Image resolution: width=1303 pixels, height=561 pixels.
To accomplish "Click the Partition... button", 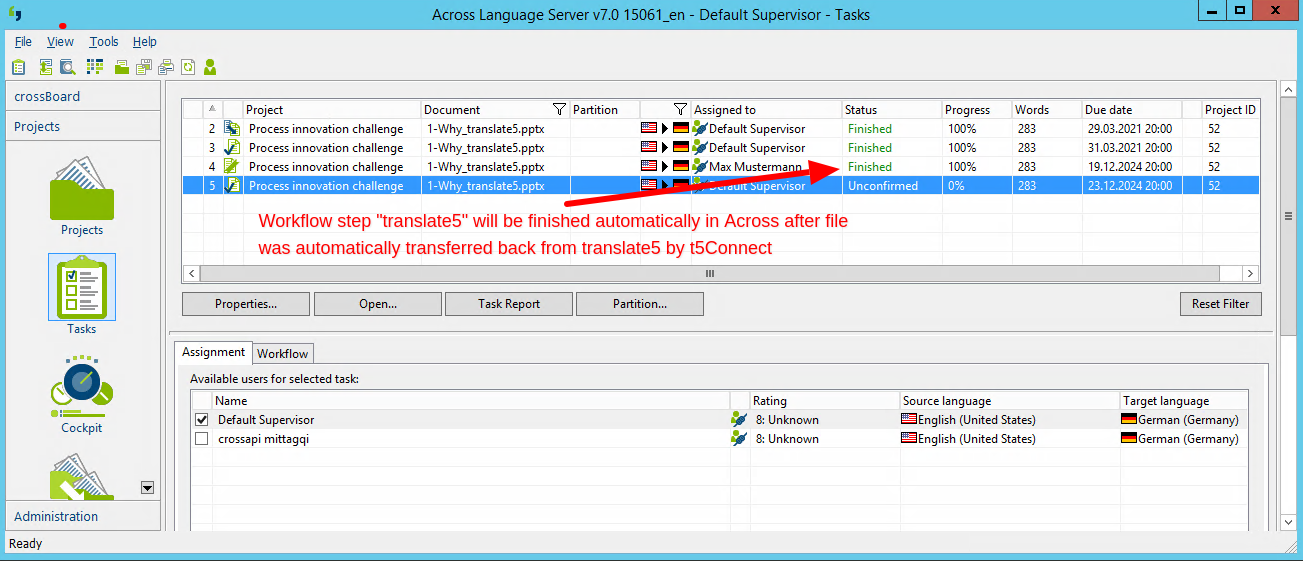I will 640,304.
